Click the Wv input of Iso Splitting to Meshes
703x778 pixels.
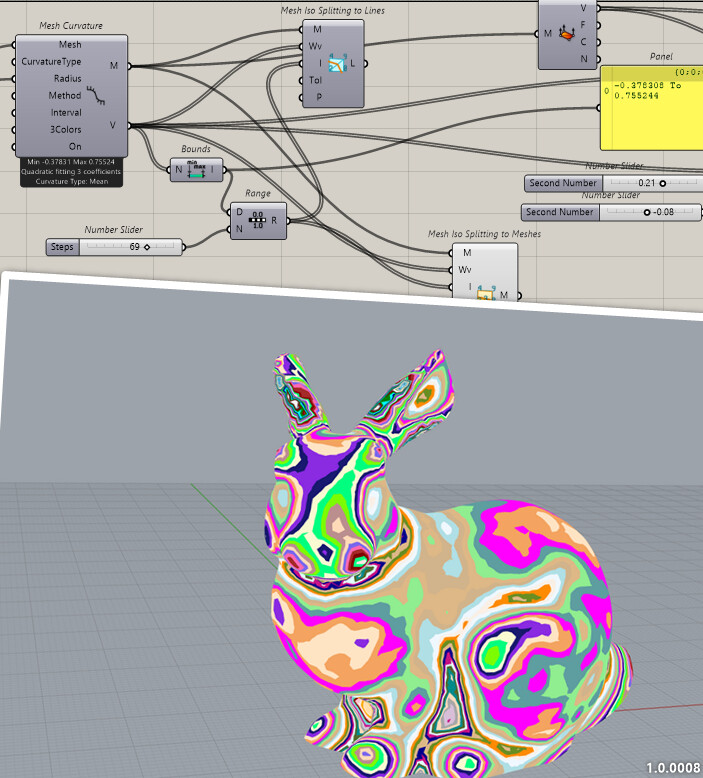click(x=465, y=269)
